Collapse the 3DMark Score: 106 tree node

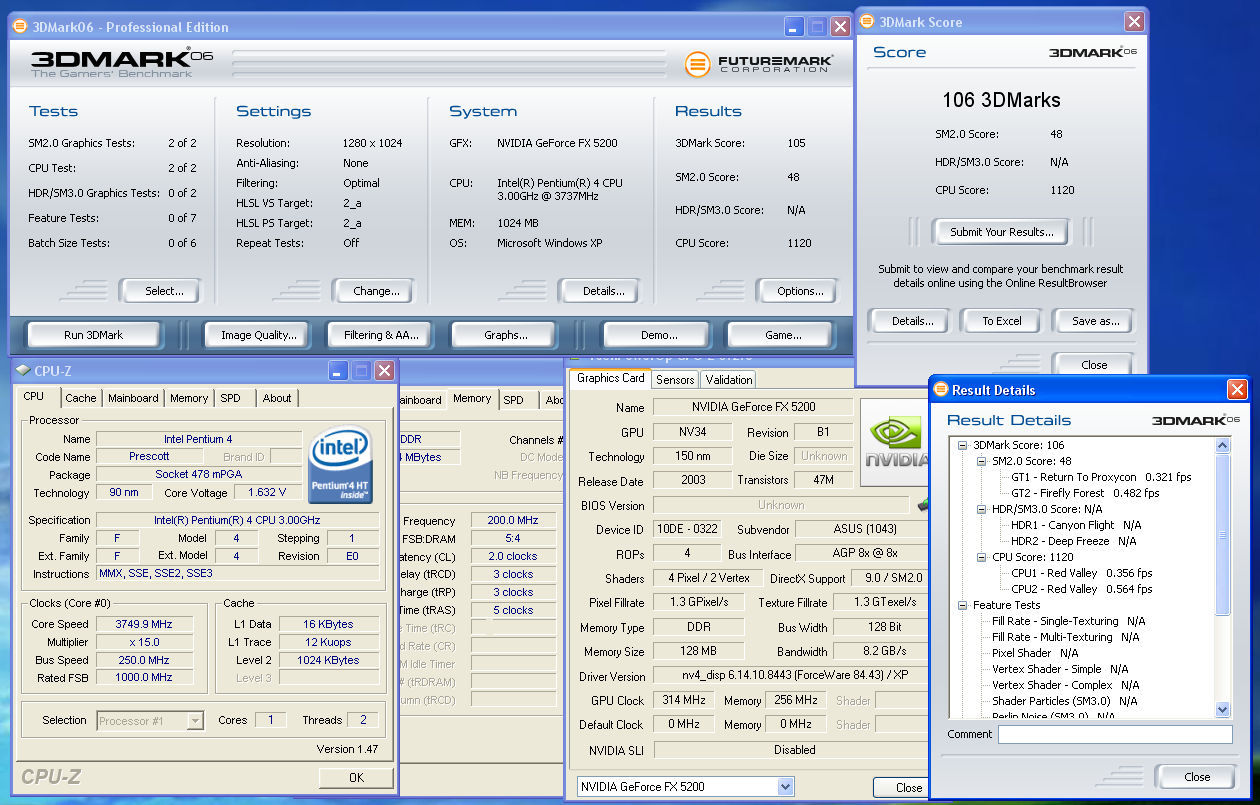point(962,445)
